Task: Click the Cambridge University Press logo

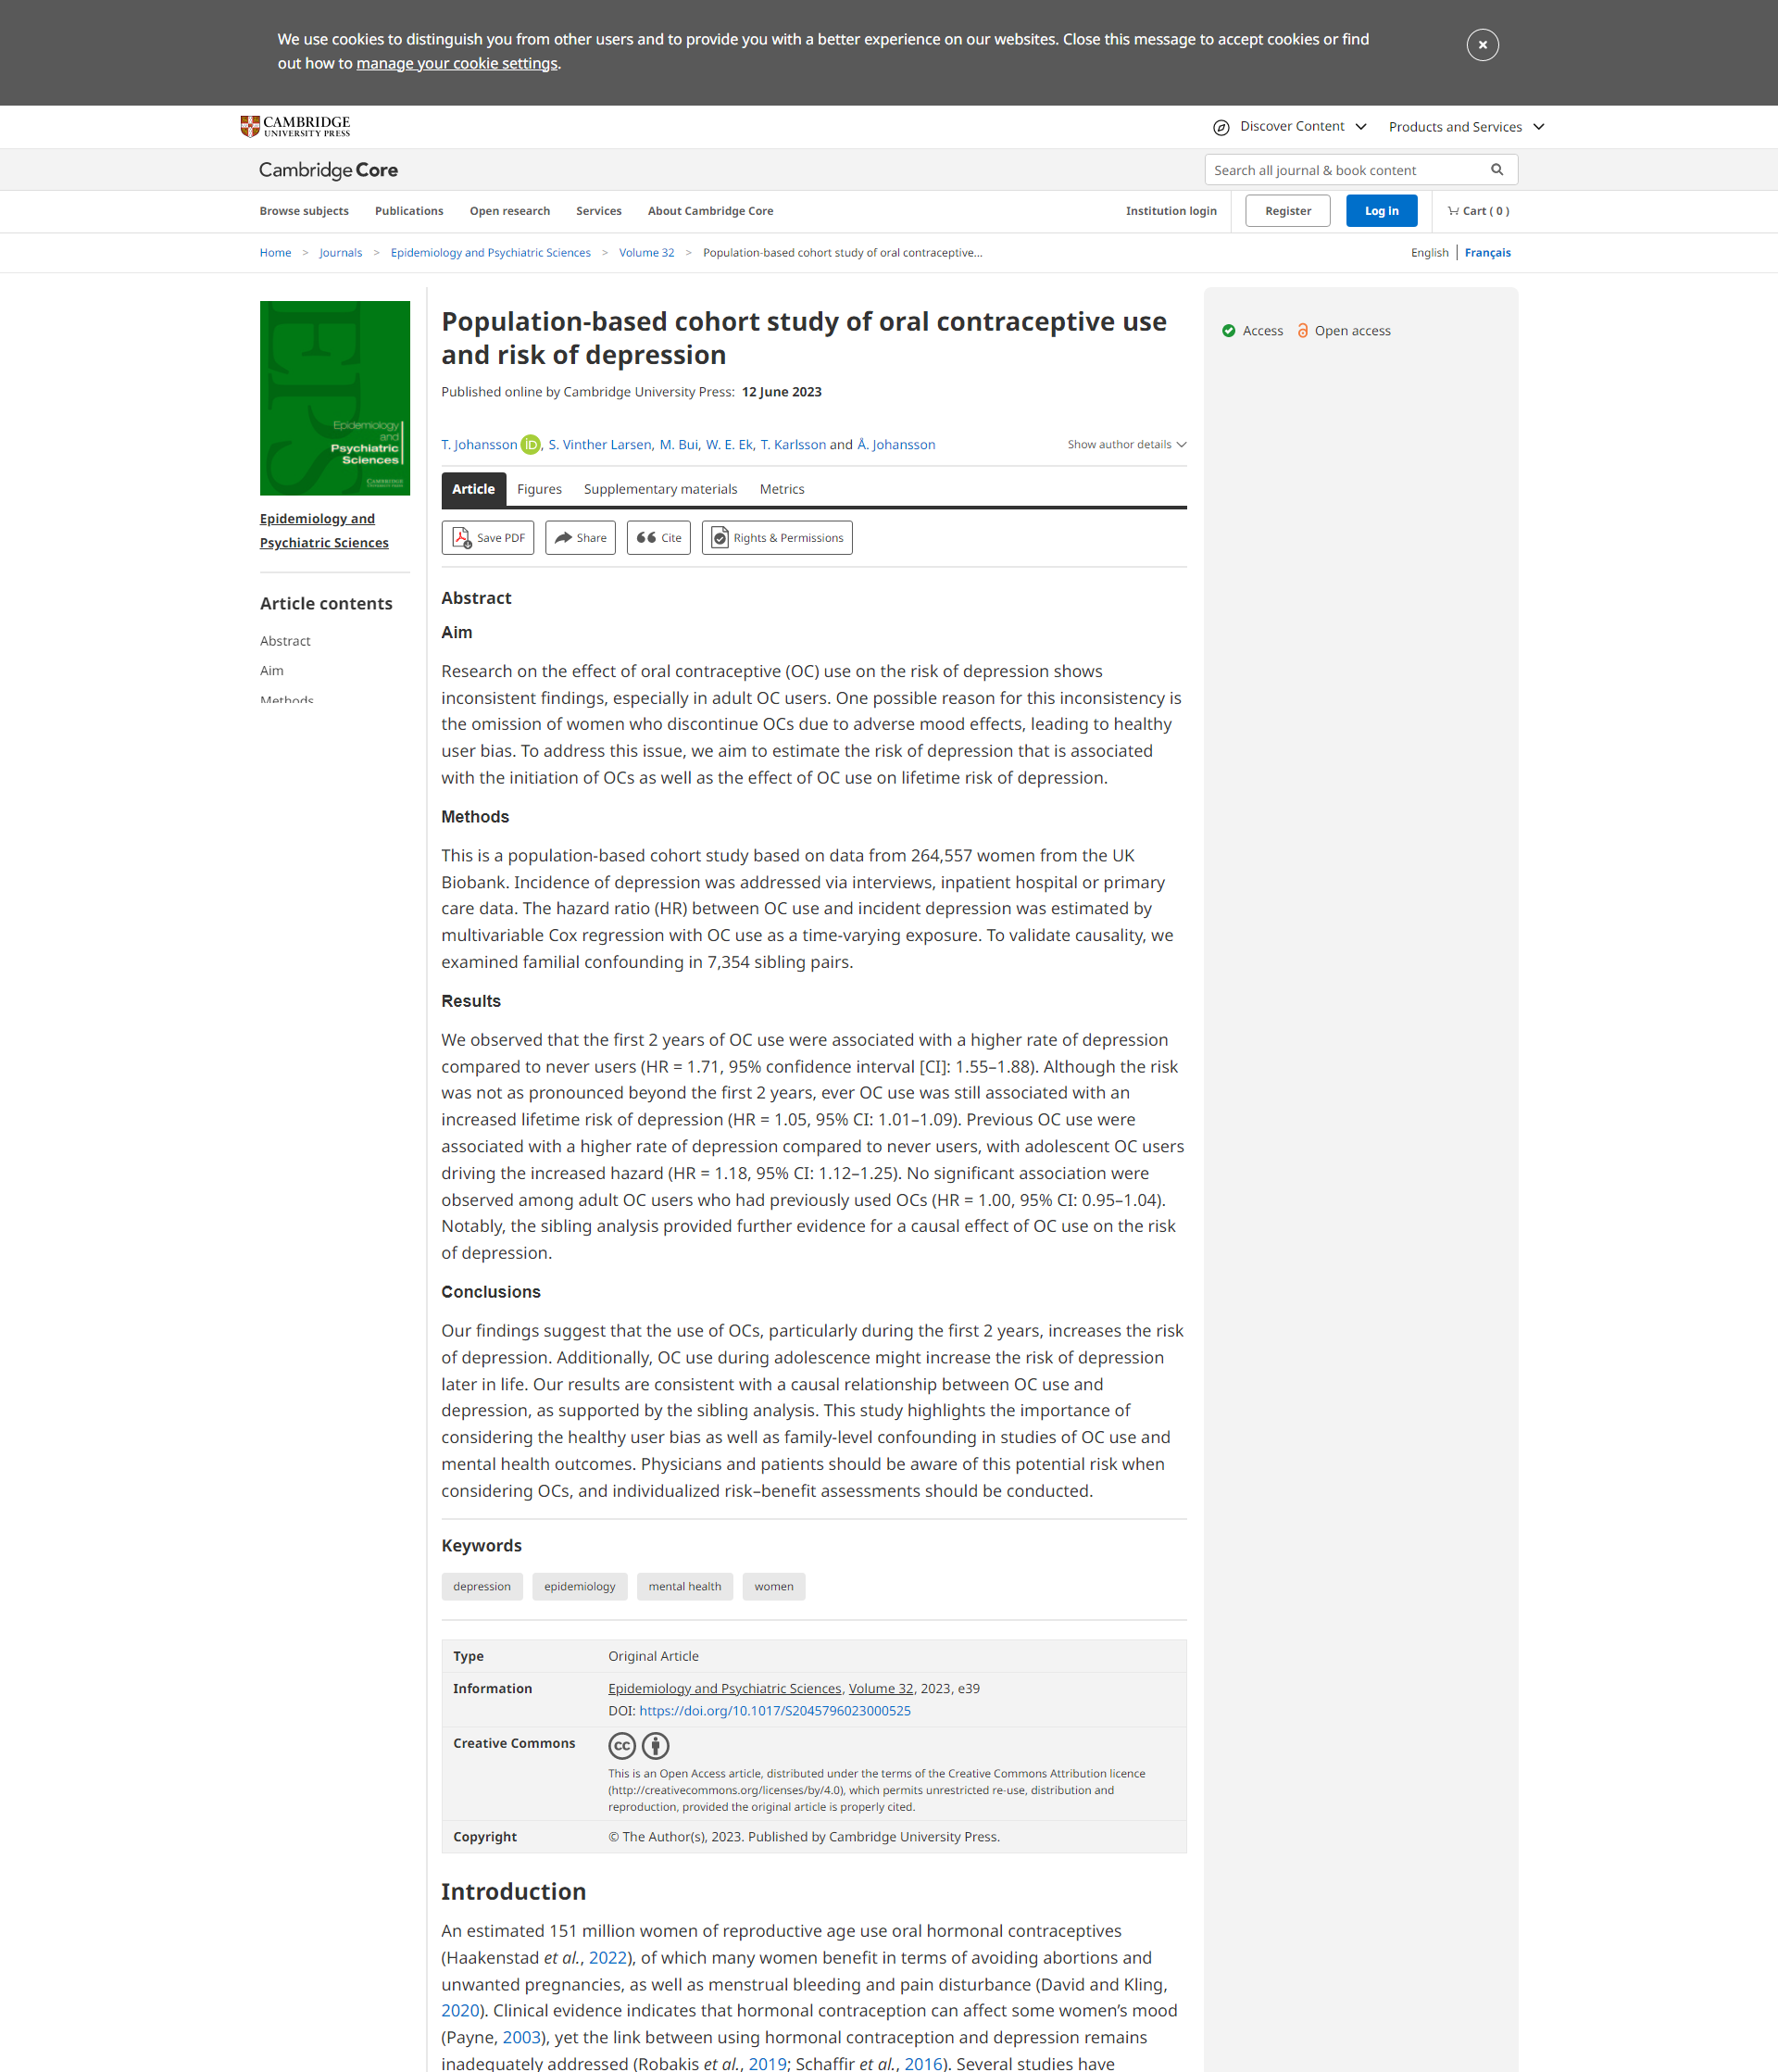Action: (295, 126)
